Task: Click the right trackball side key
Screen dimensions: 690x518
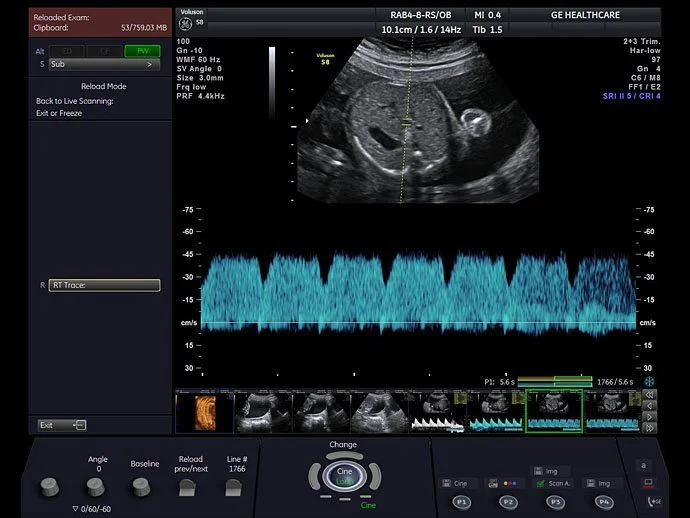Action: coord(374,476)
